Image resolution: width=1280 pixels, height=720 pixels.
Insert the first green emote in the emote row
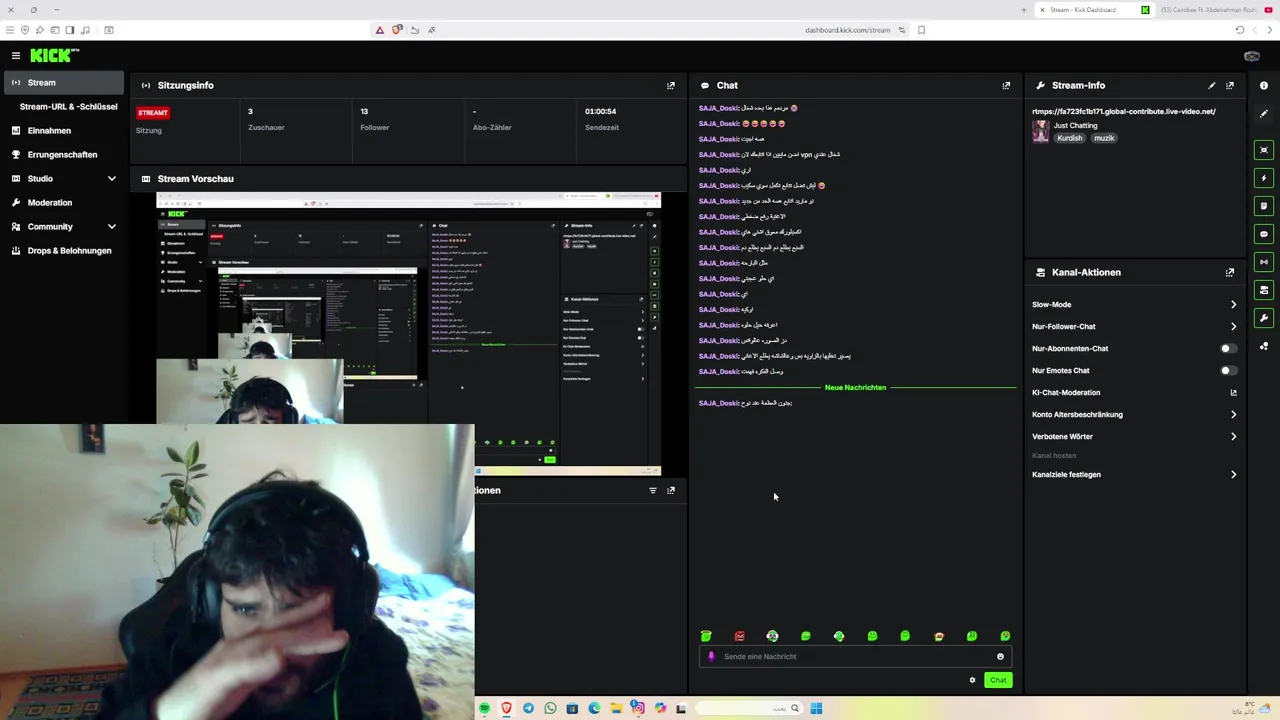pyautogui.click(x=706, y=636)
